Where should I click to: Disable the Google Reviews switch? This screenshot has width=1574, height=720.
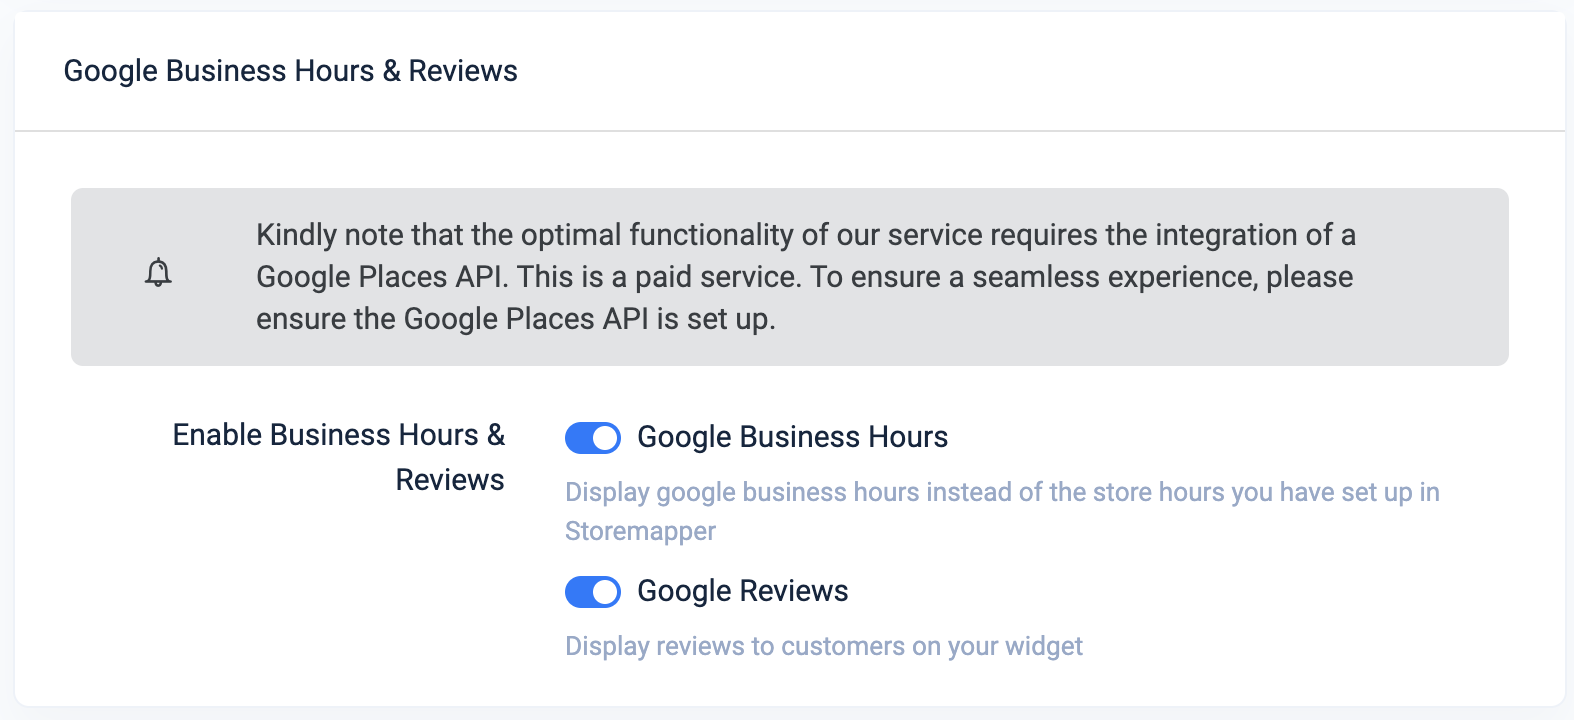[x=593, y=591]
